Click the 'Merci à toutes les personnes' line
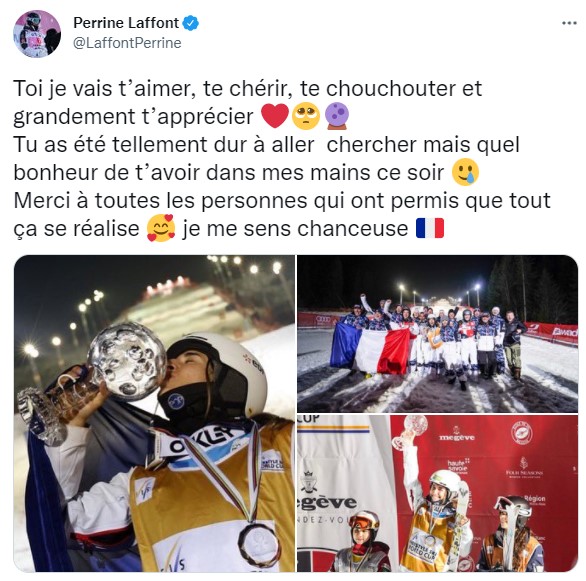The height and width of the screenshot is (581, 586). 282,200
